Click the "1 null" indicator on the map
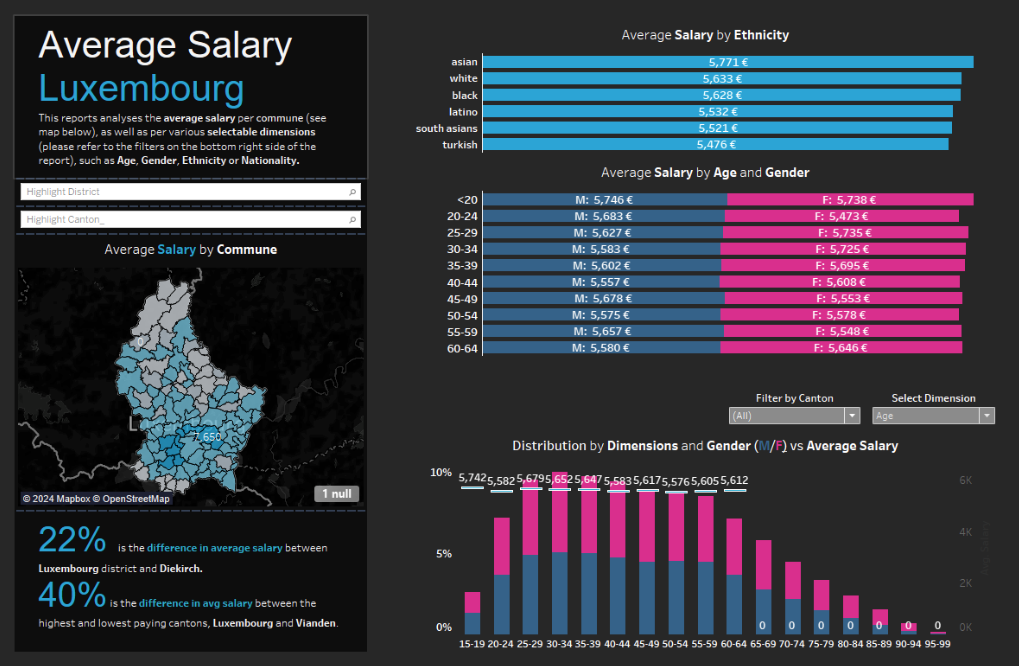The width and height of the screenshot is (1019, 666). coord(336,493)
